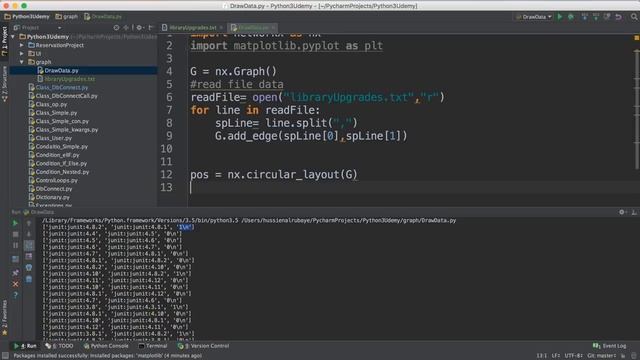Close the Run tab with the red X
The image size is (640, 360).
15,284
